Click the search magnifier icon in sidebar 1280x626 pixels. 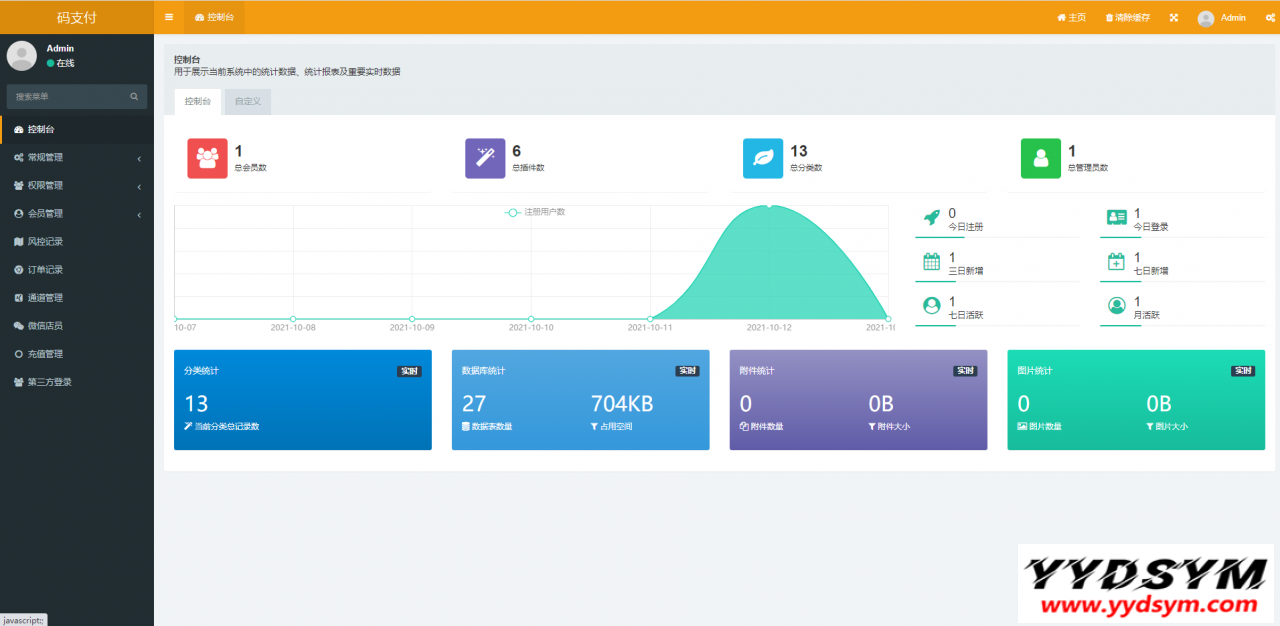pyautogui.click(x=134, y=97)
